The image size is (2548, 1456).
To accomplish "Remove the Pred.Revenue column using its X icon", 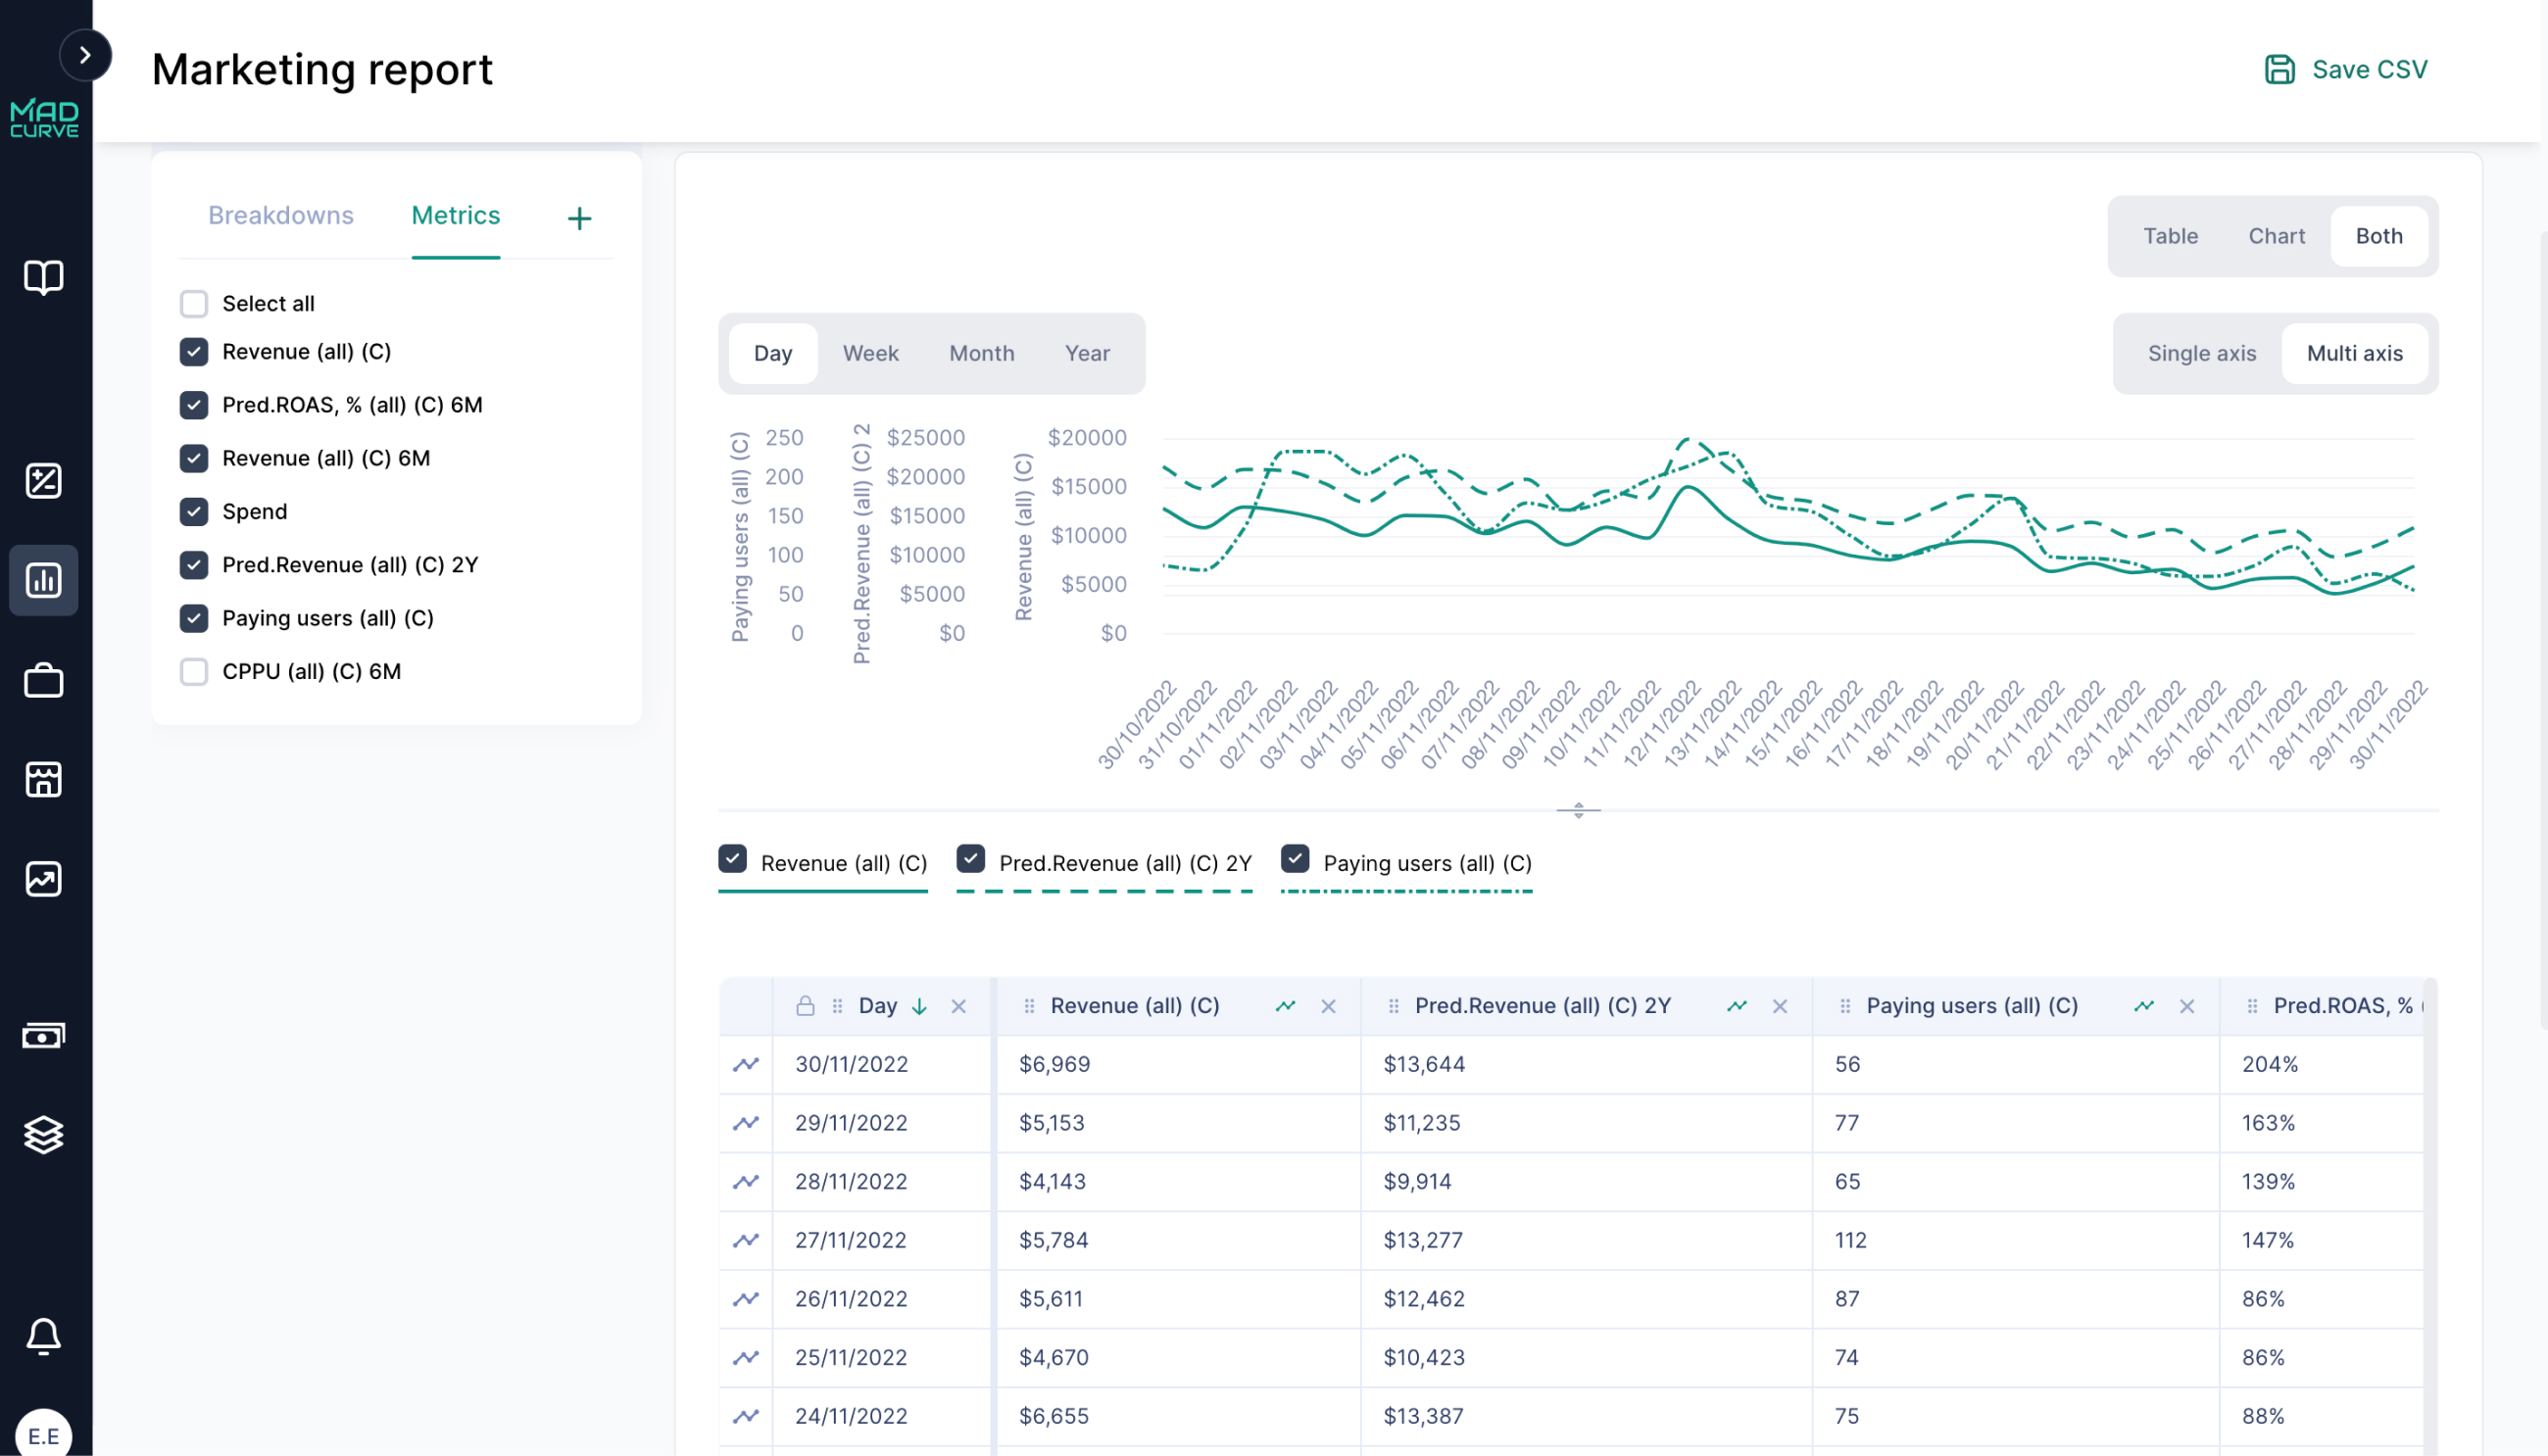I will point(1781,1006).
